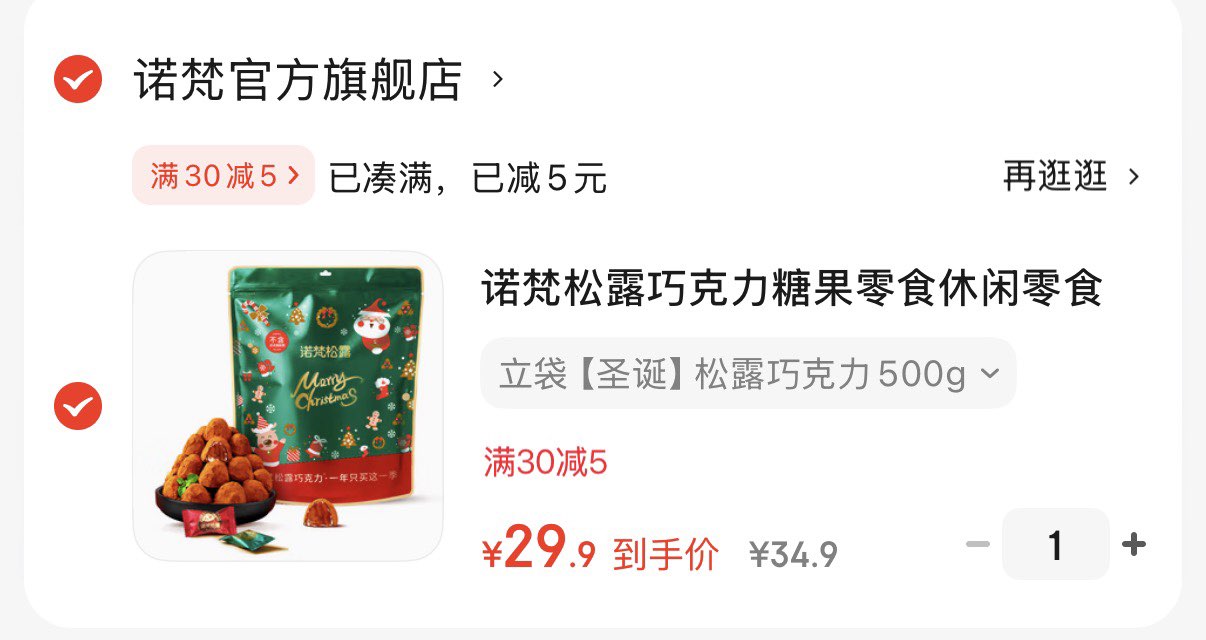Click the quantity field showing 1
Screen dimensions: 1206x640
pyautogui.click(x=1055, y=545)
